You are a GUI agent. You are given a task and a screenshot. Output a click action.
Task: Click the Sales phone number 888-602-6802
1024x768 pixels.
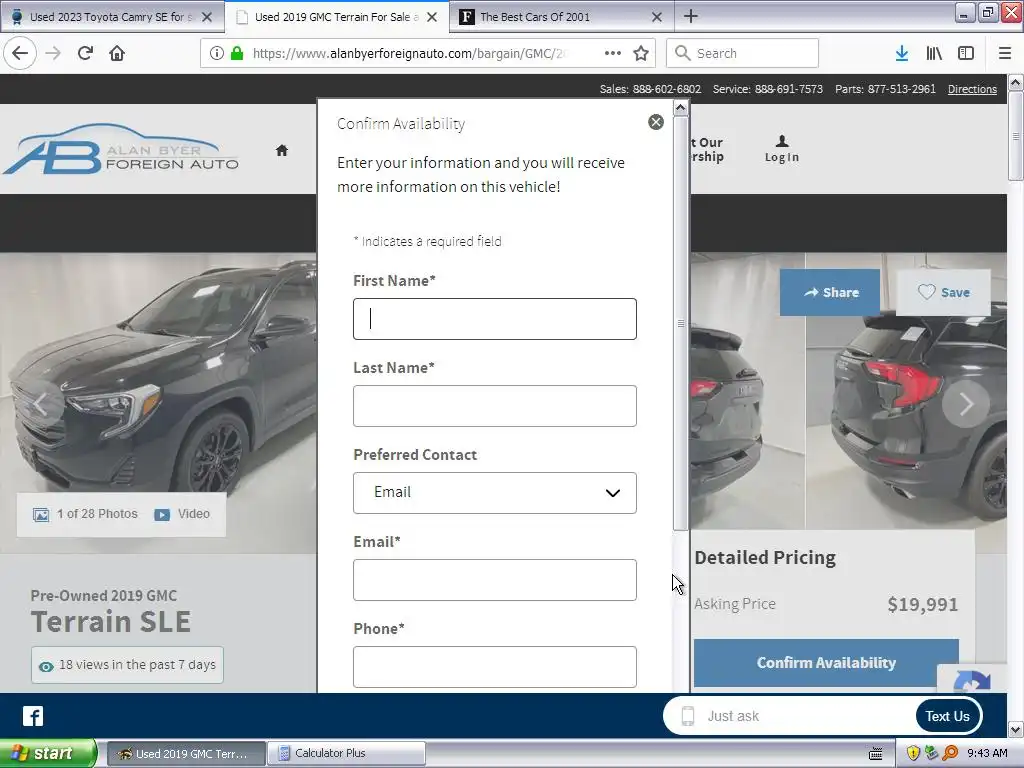[667, 89]
